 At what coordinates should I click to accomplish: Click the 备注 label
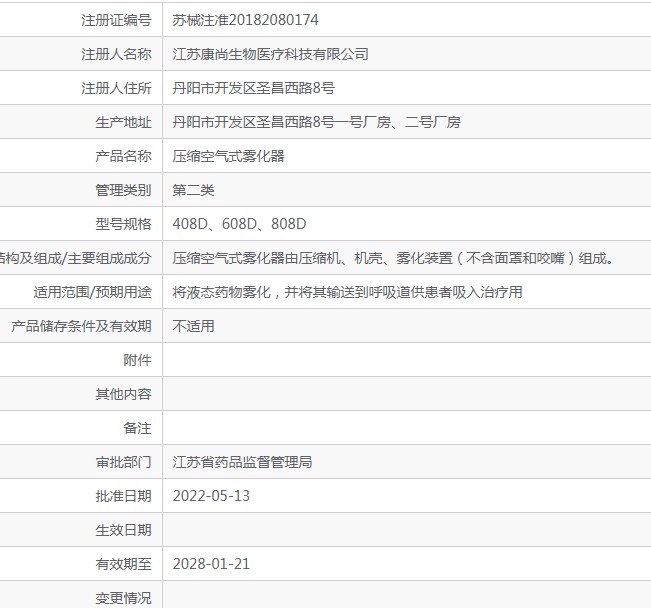[x=137, y=428]
